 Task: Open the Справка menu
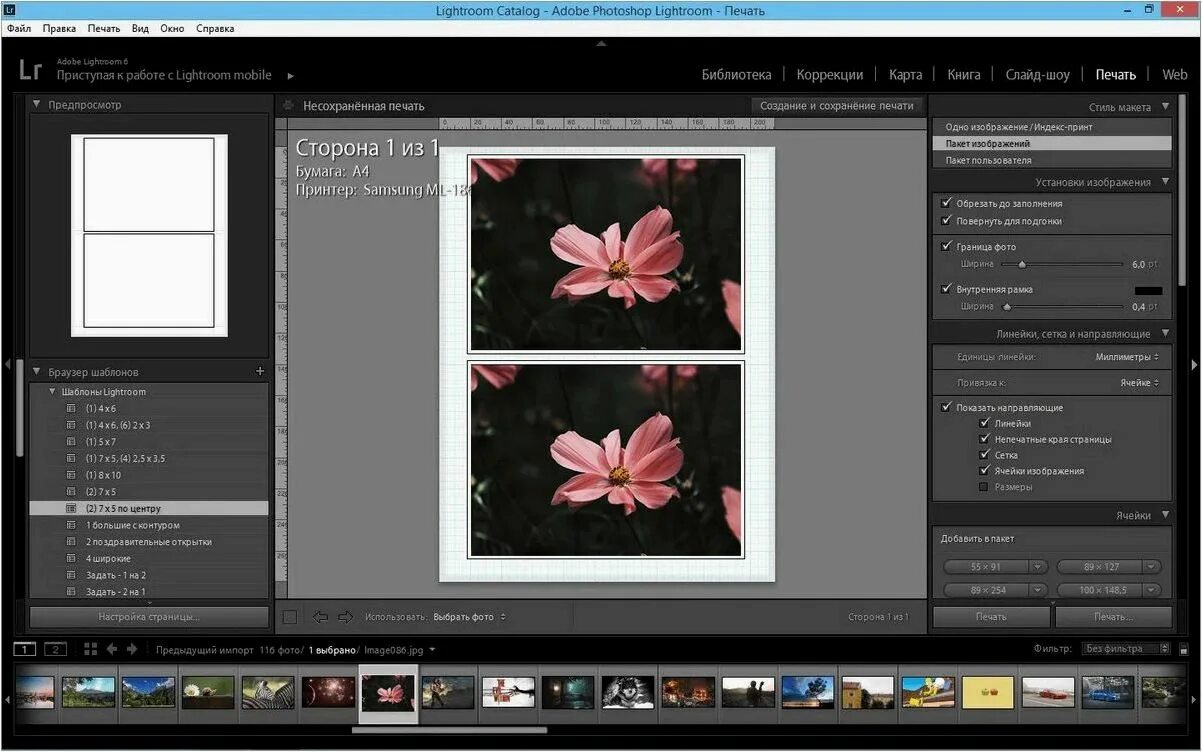coord(215,28)
